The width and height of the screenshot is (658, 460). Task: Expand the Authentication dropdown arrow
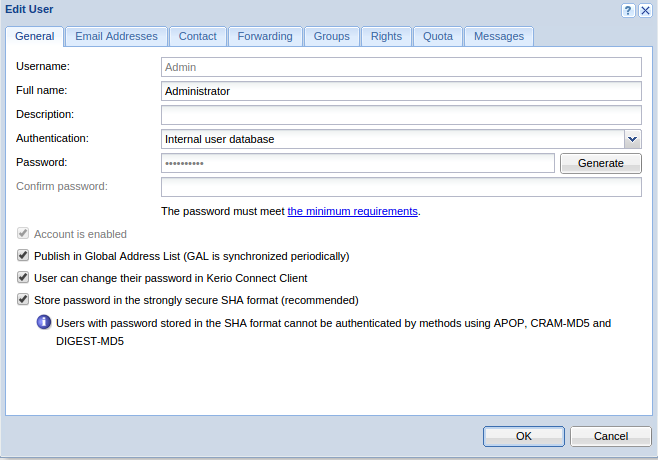[x=632, y=139]
